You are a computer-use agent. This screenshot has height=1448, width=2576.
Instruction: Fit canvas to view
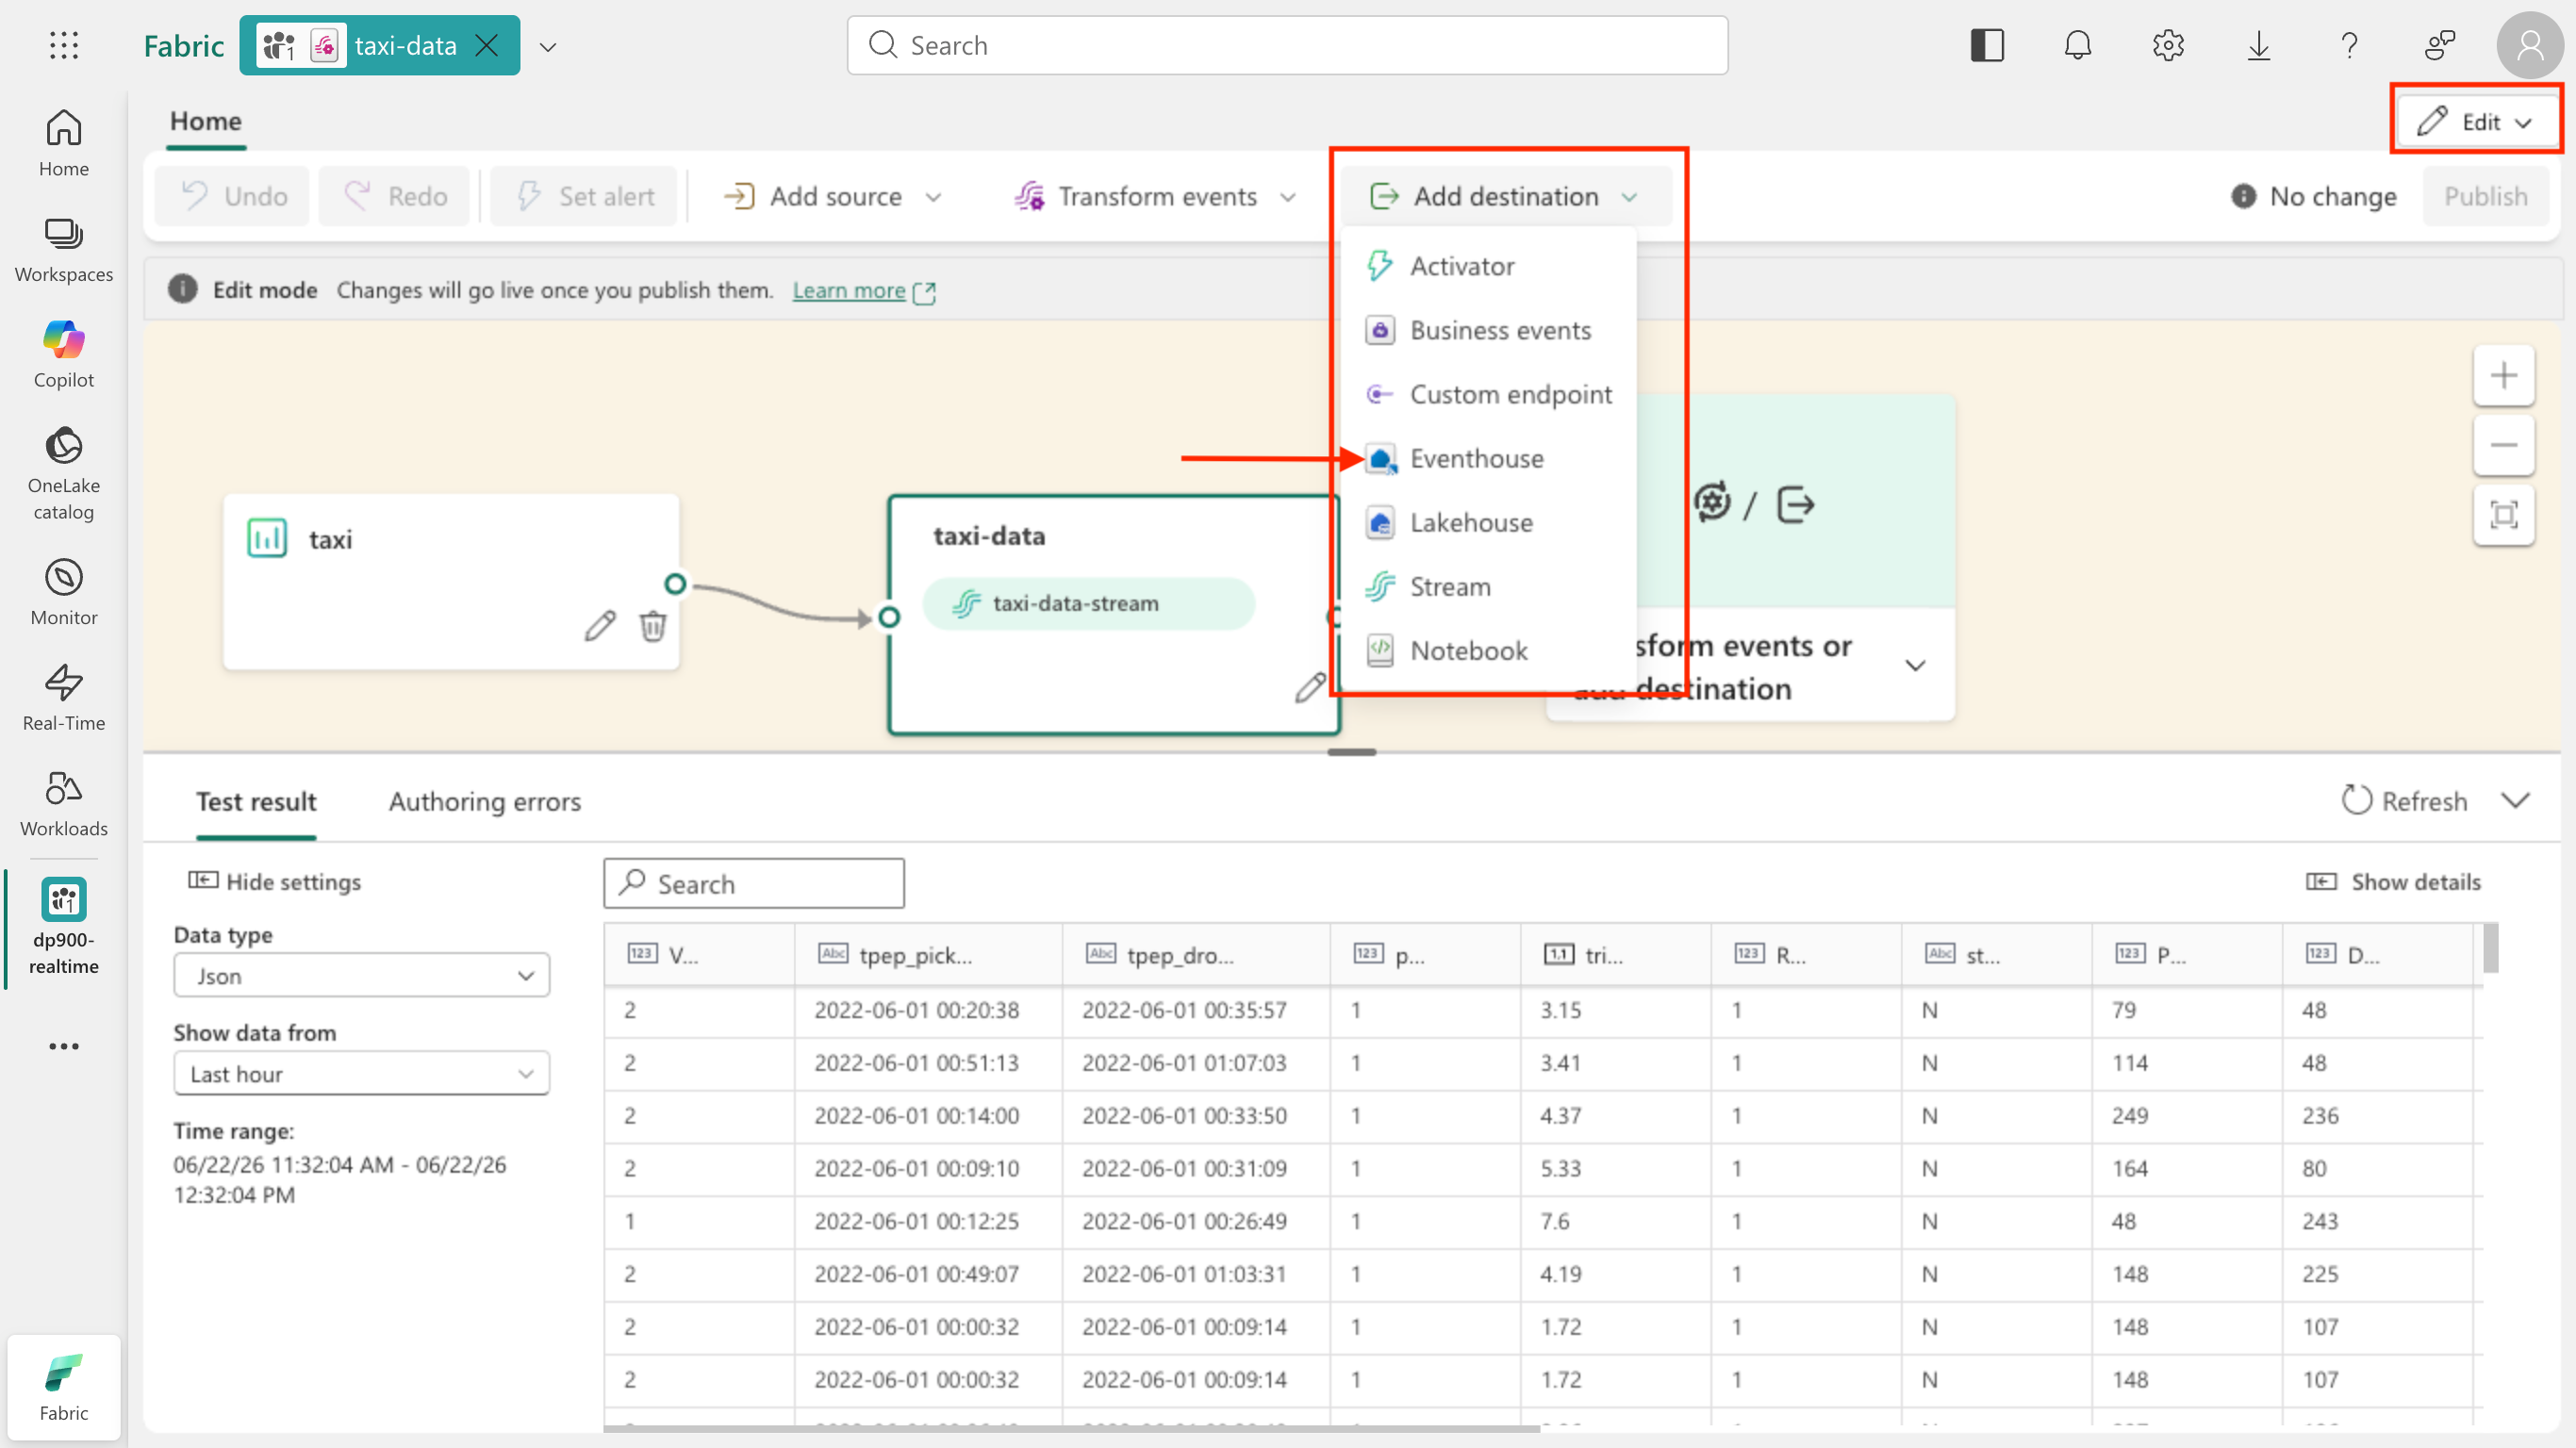point(2503,515)
